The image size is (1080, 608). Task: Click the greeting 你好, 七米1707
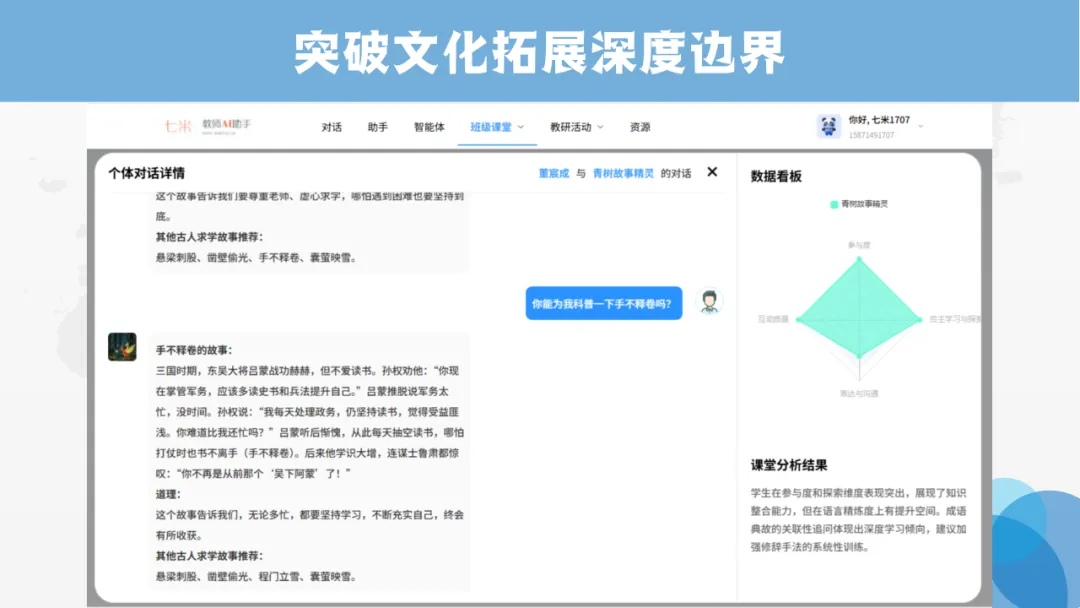click(x=879, y=120)
